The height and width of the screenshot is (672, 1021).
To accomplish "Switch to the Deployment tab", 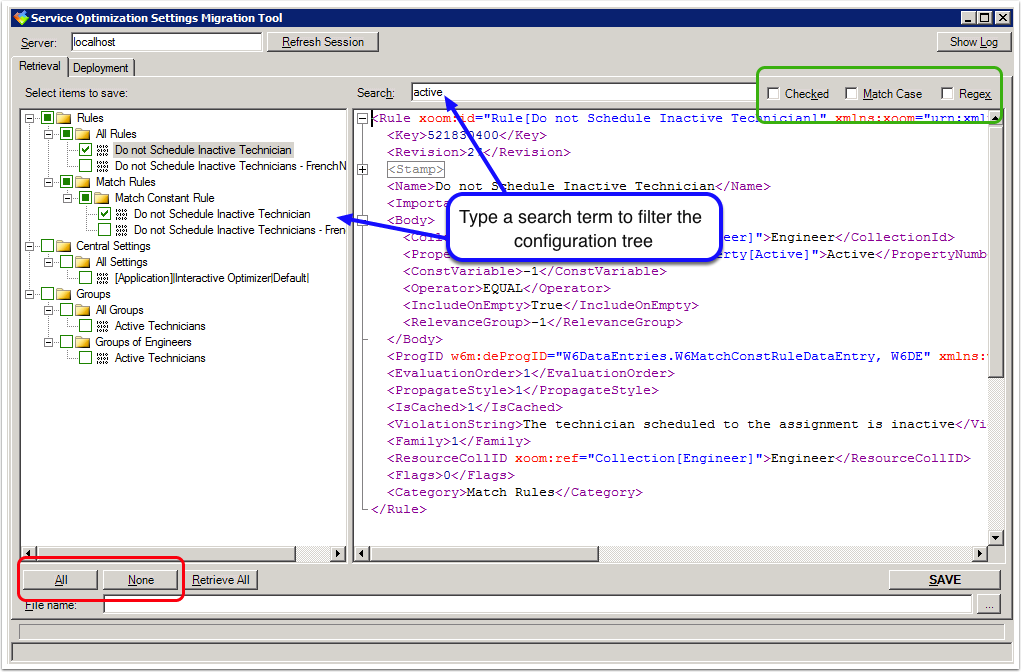I will (x=101, y=68).
